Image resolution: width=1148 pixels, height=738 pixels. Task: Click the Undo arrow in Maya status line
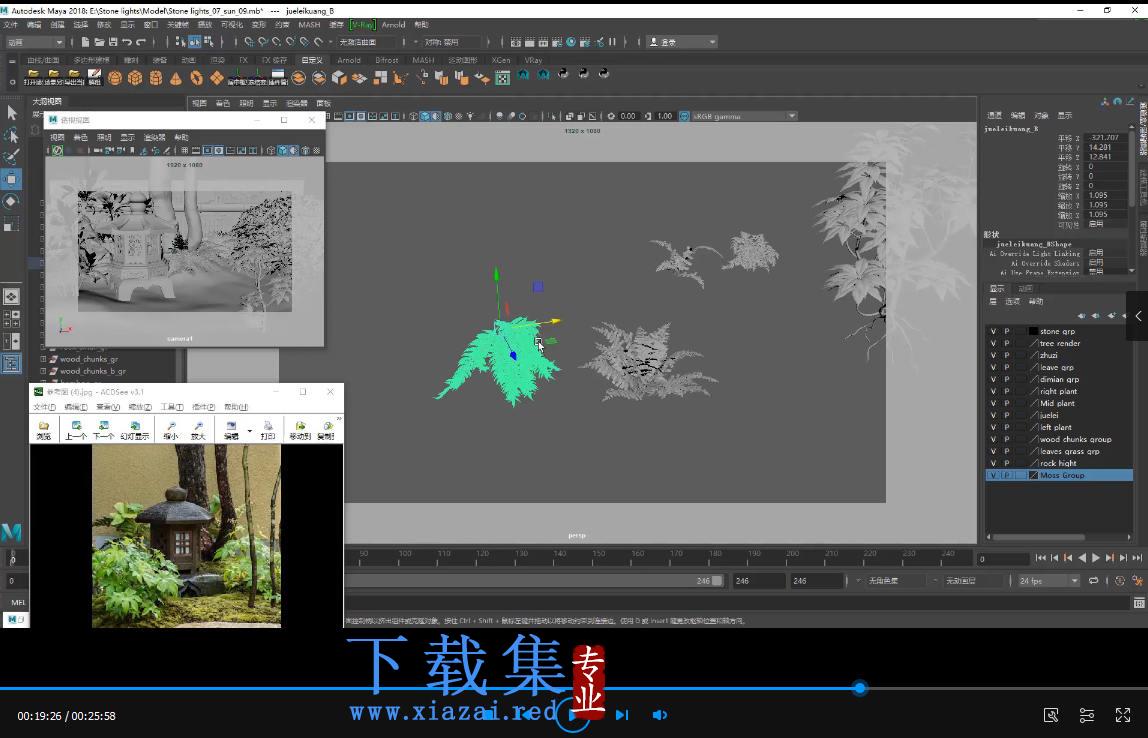(127, 42)
